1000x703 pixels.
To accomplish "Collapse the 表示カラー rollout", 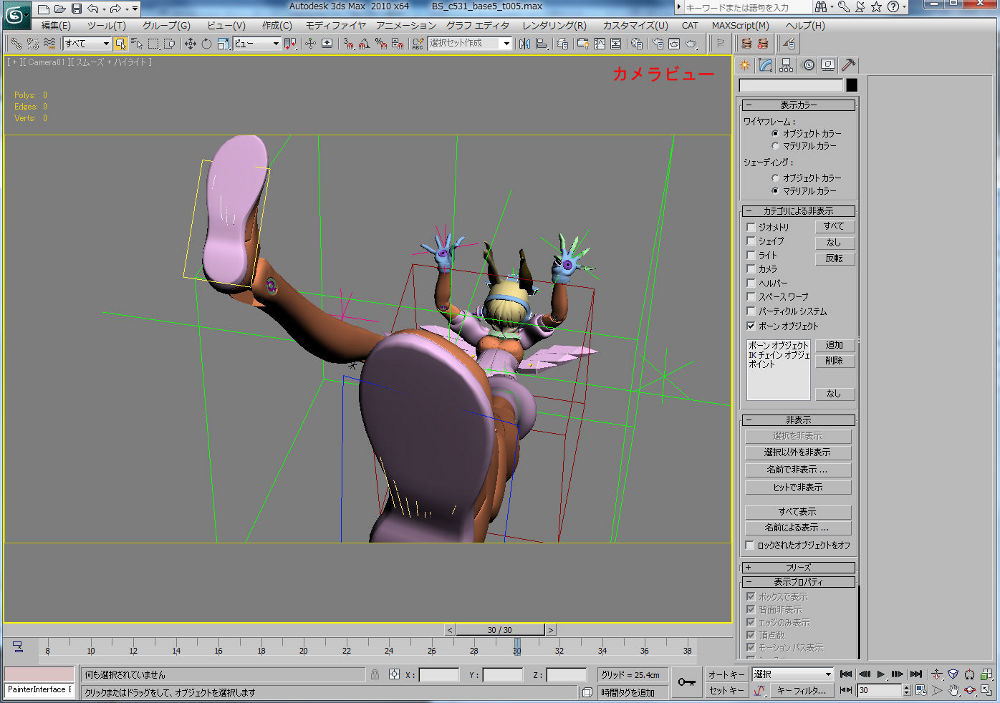I will point(798,105).
